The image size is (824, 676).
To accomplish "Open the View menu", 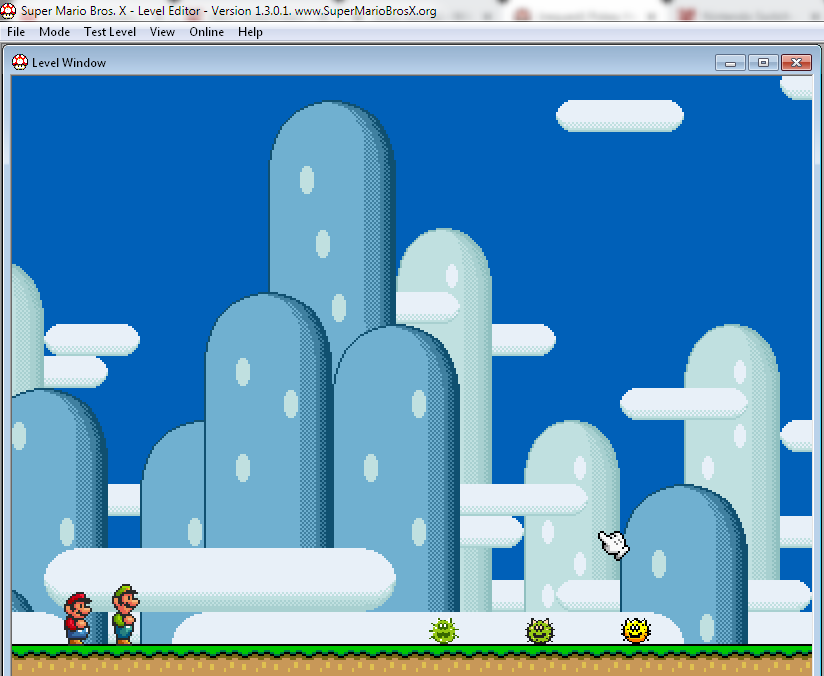I will (162, 32).
